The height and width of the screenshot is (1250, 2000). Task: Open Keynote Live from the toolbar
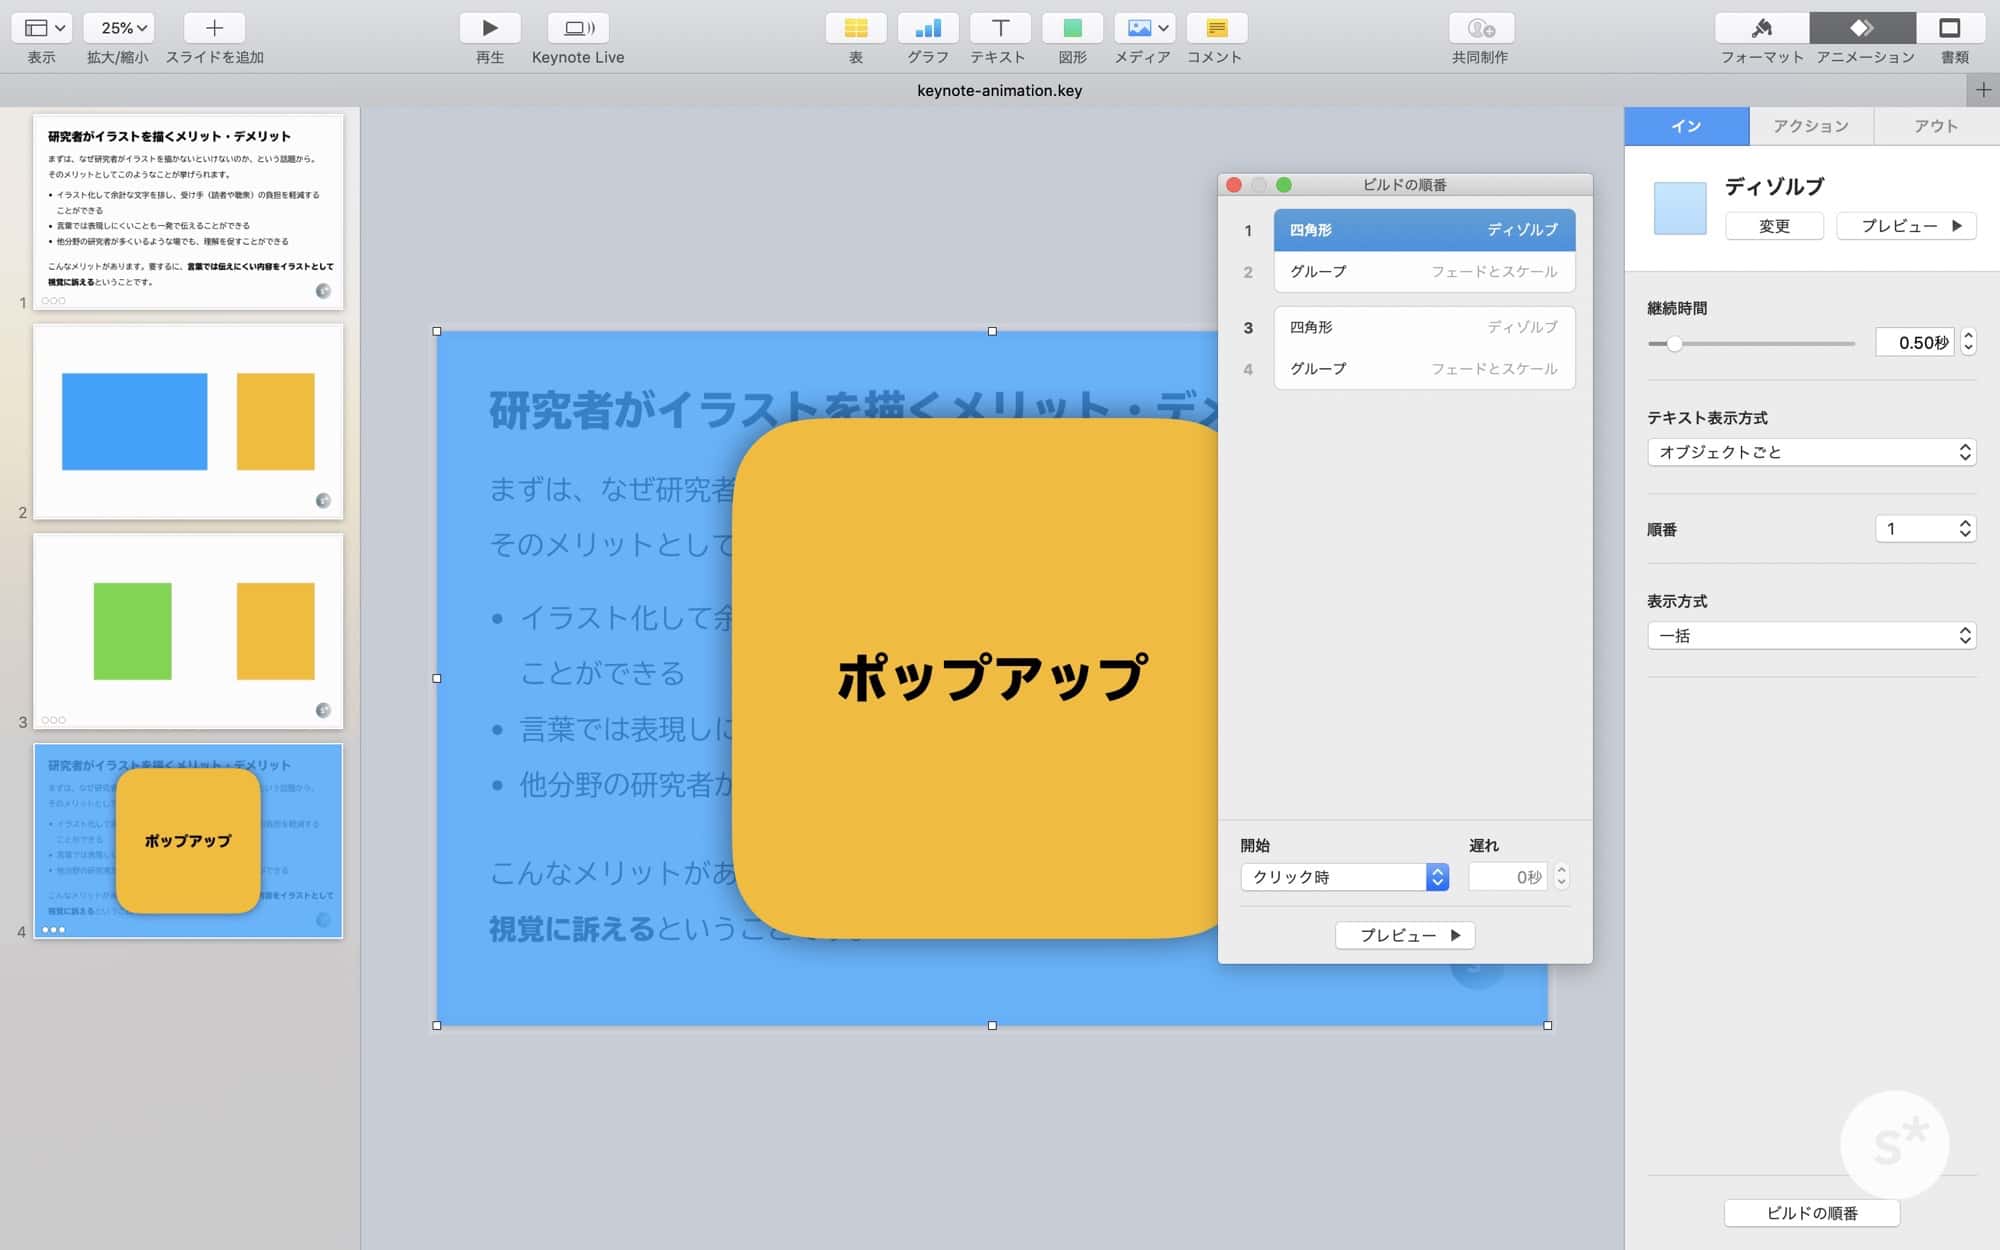pos(578,28)
